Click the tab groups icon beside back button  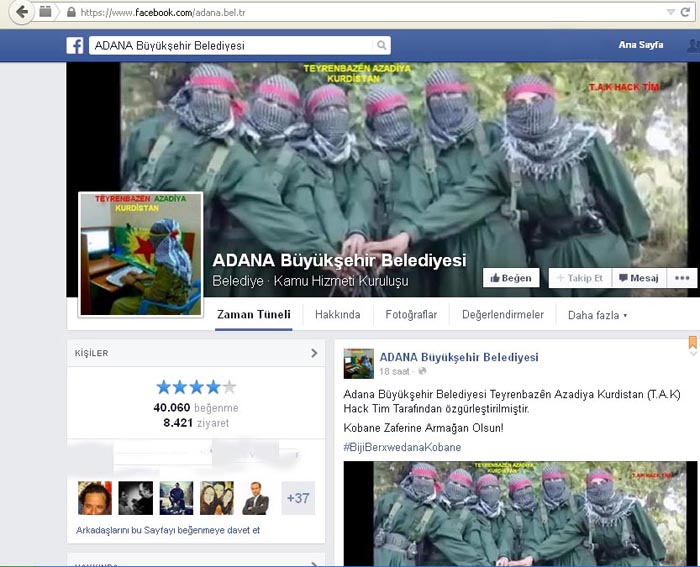45,11
